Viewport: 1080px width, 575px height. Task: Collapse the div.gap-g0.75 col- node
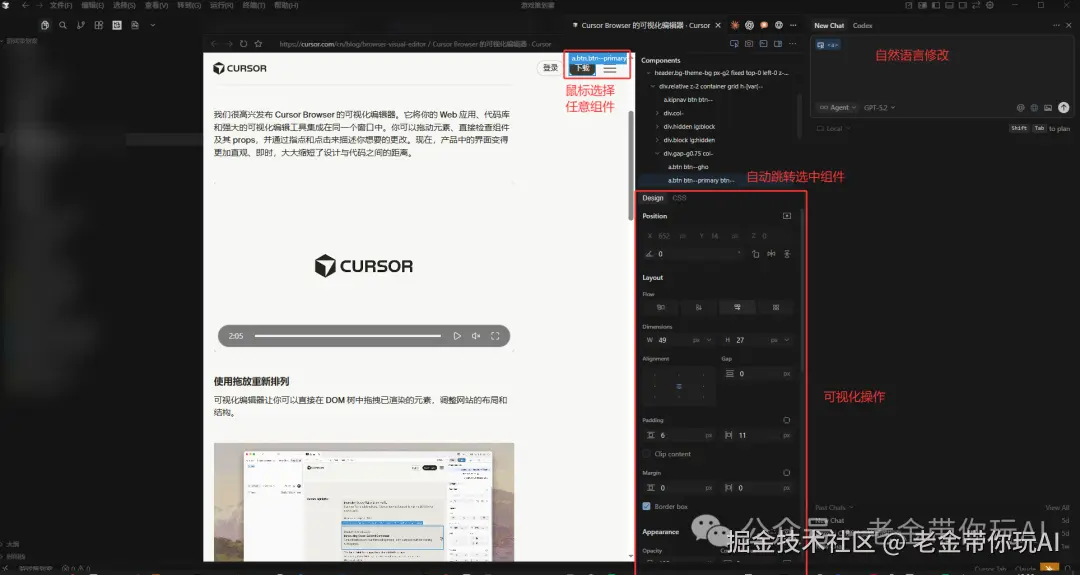coord(657,154)
